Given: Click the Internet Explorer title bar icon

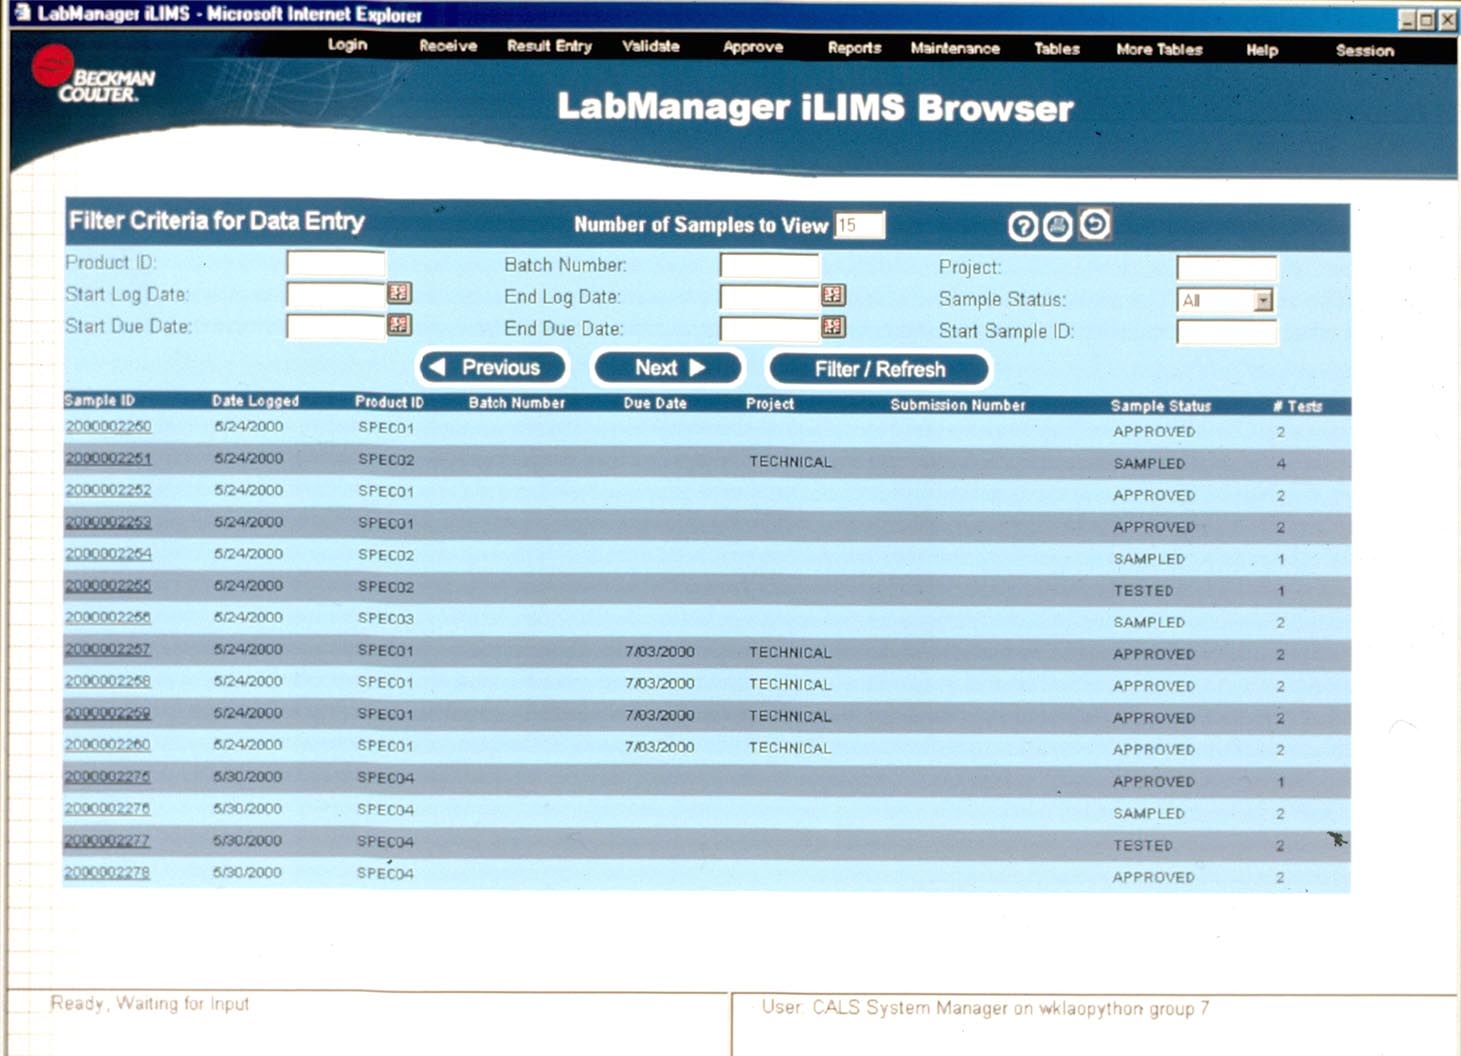Looking at the screenshot, I should click(20, 13).
